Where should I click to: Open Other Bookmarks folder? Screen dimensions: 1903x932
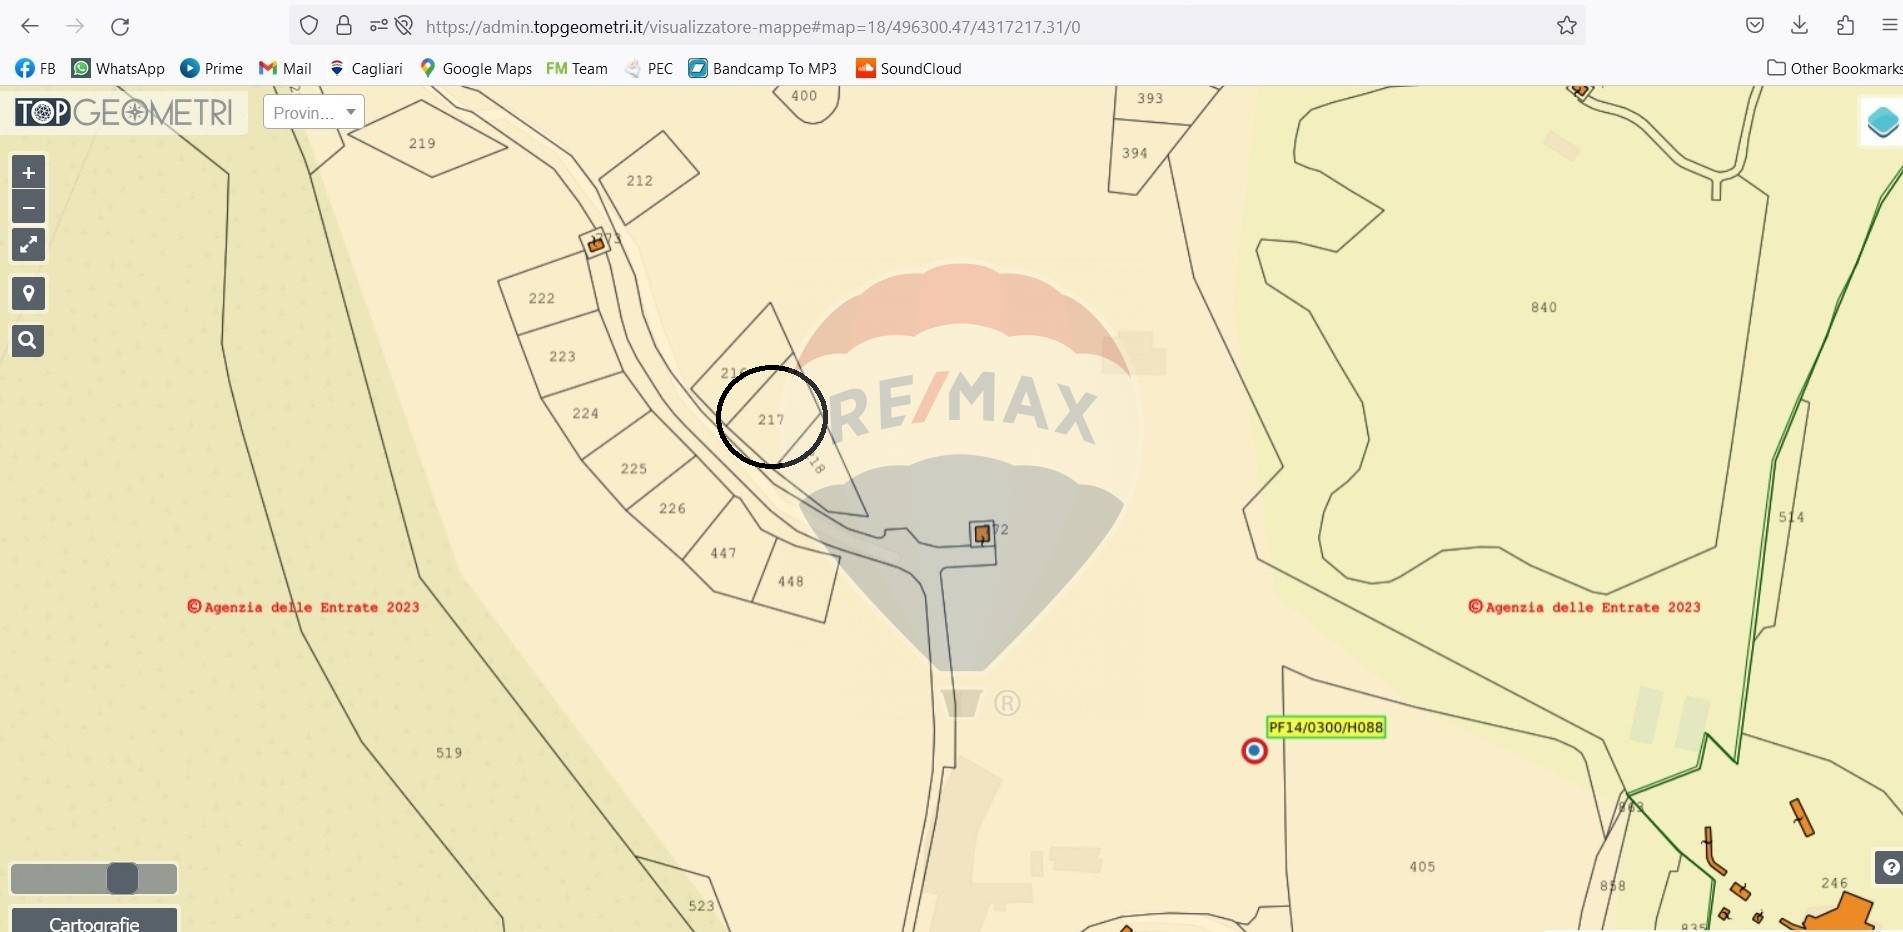tap(1834, 68)
